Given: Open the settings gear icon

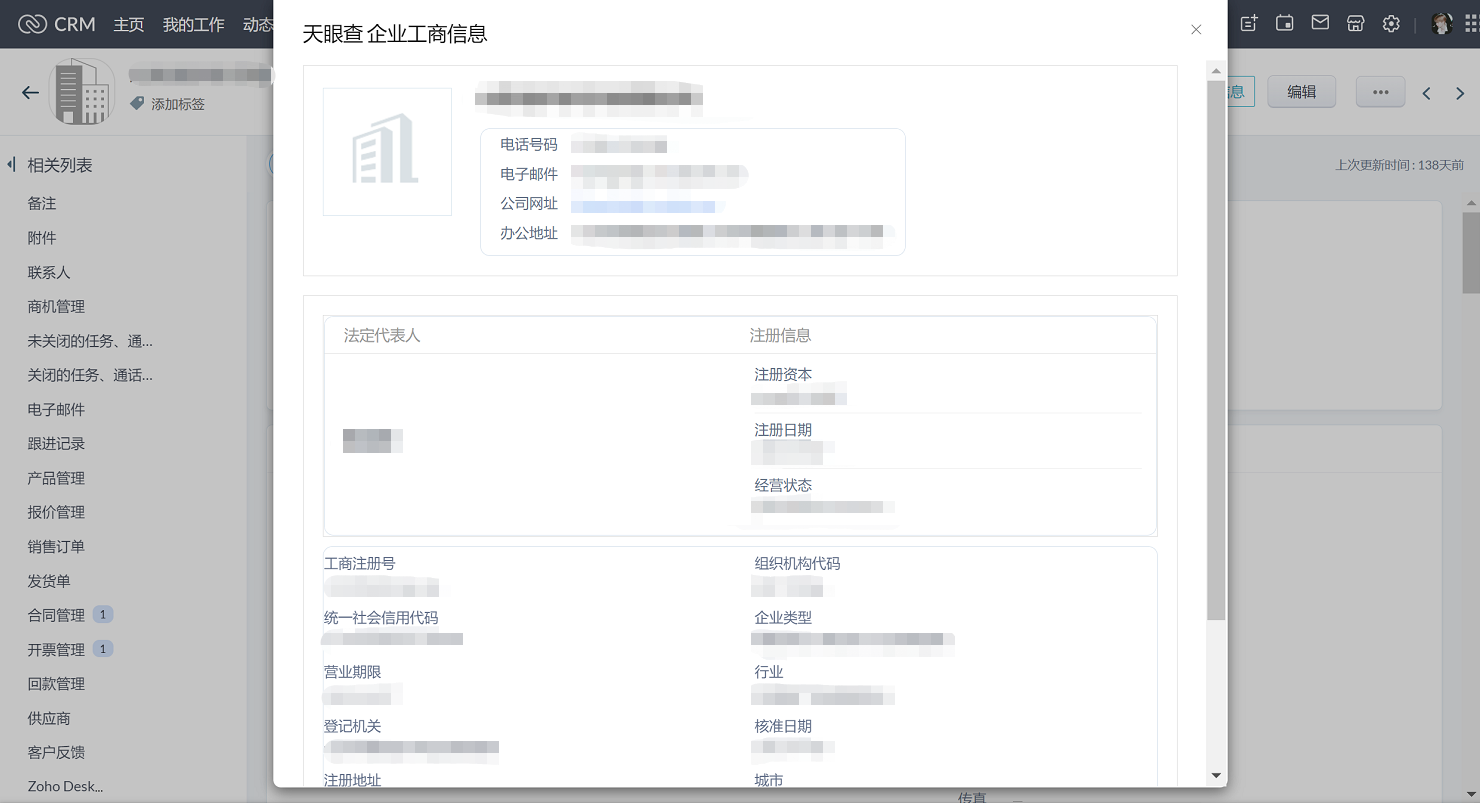Looking at the screenshot, I should (x=1391, y=24).
